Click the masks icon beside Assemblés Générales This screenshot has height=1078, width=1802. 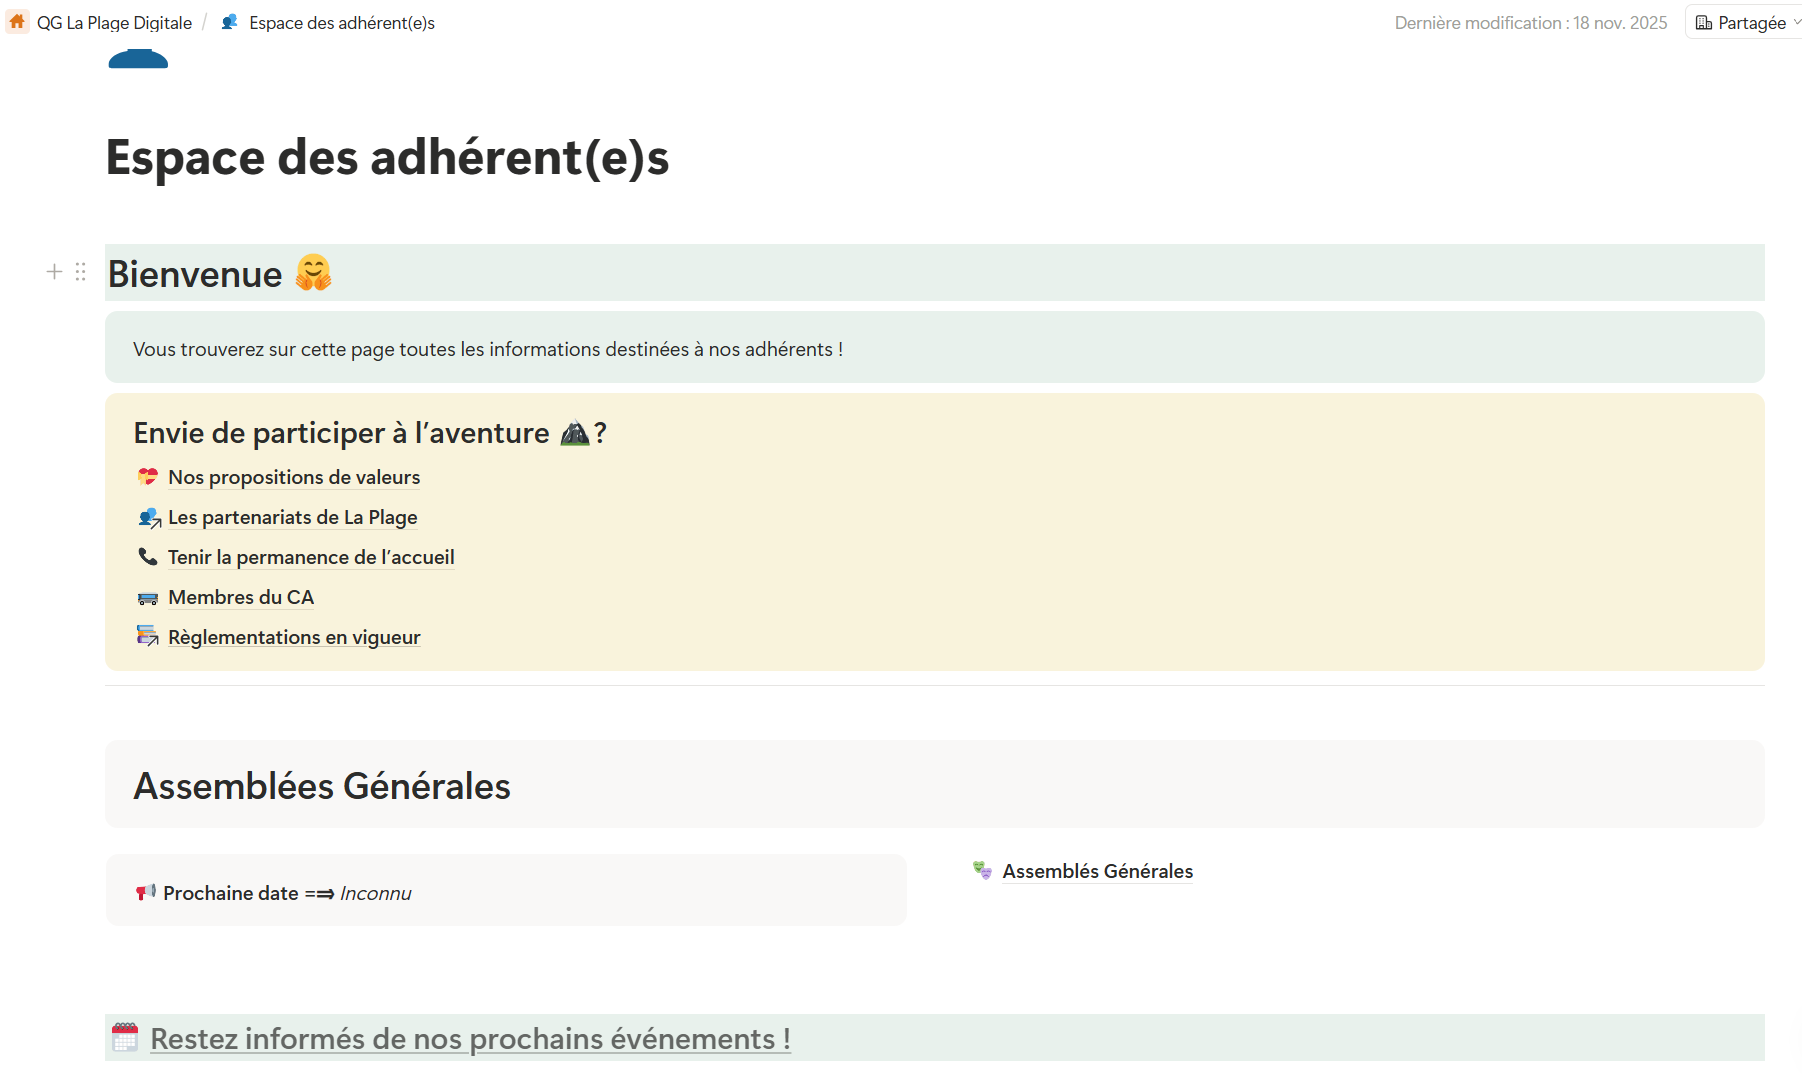pos(982,871)
